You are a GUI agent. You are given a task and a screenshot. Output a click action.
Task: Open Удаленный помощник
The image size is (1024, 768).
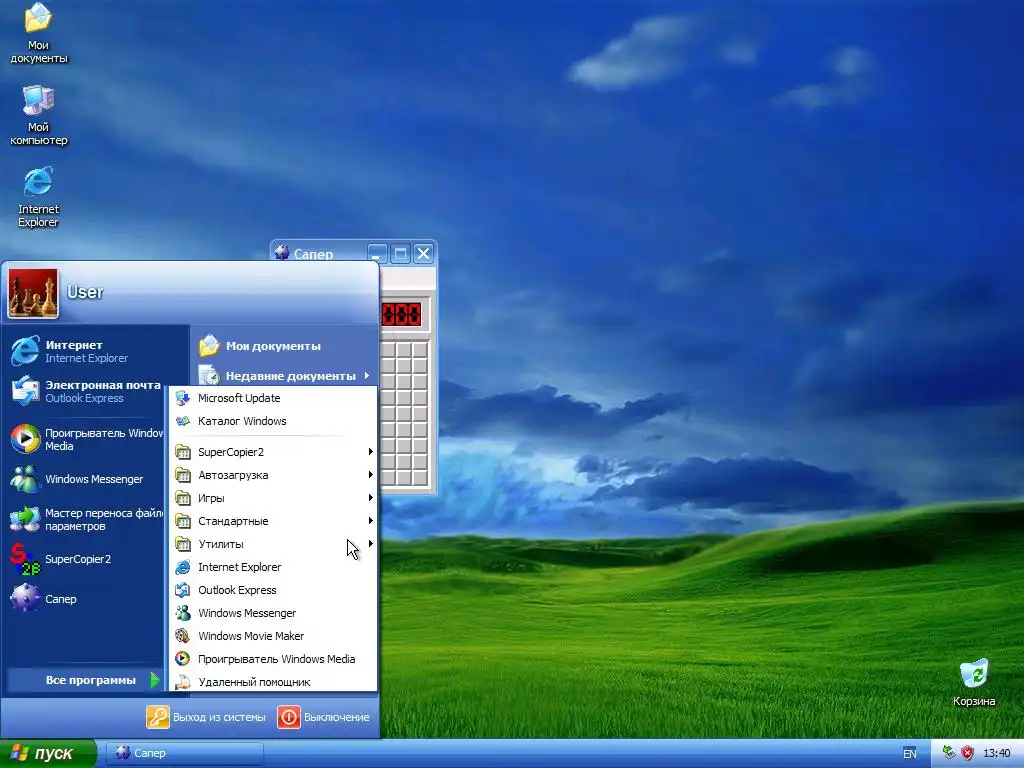(273, 682)
